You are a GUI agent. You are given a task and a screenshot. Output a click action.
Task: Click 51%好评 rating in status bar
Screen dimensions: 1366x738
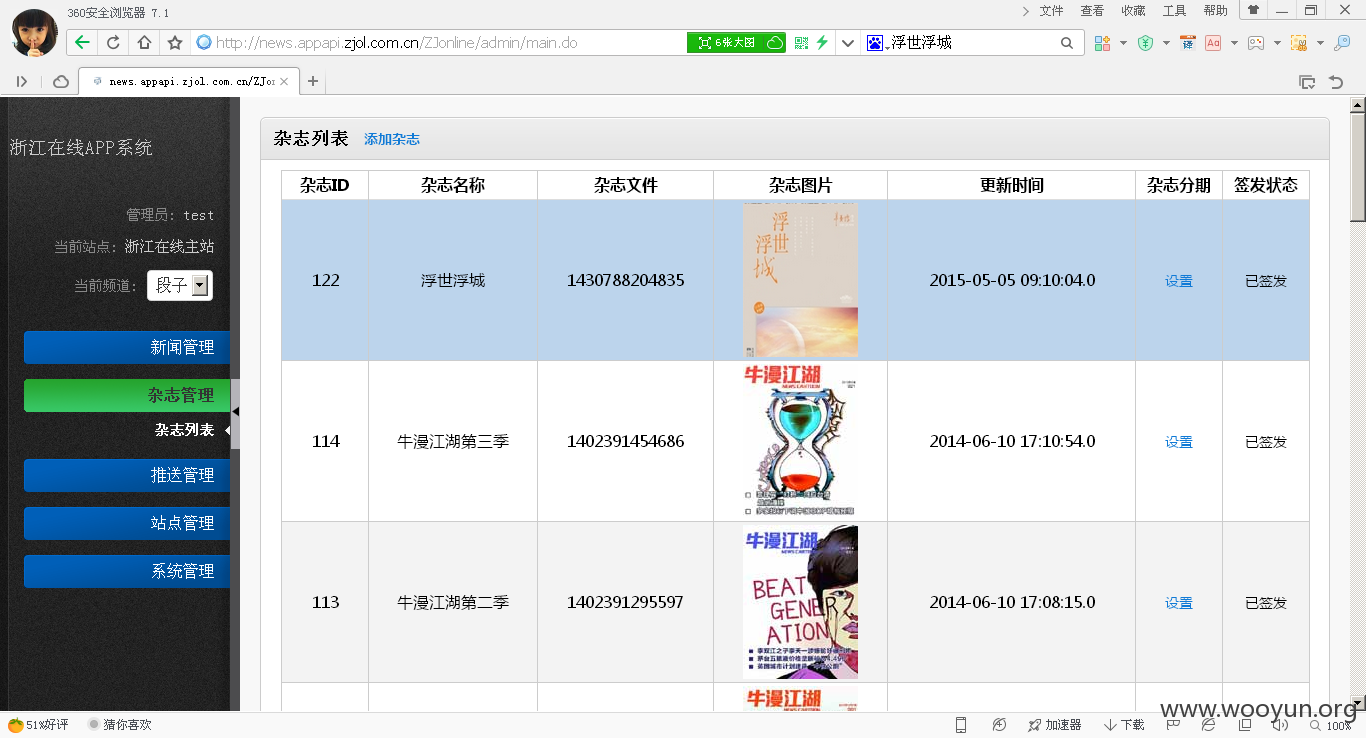(x=39, y=725)
